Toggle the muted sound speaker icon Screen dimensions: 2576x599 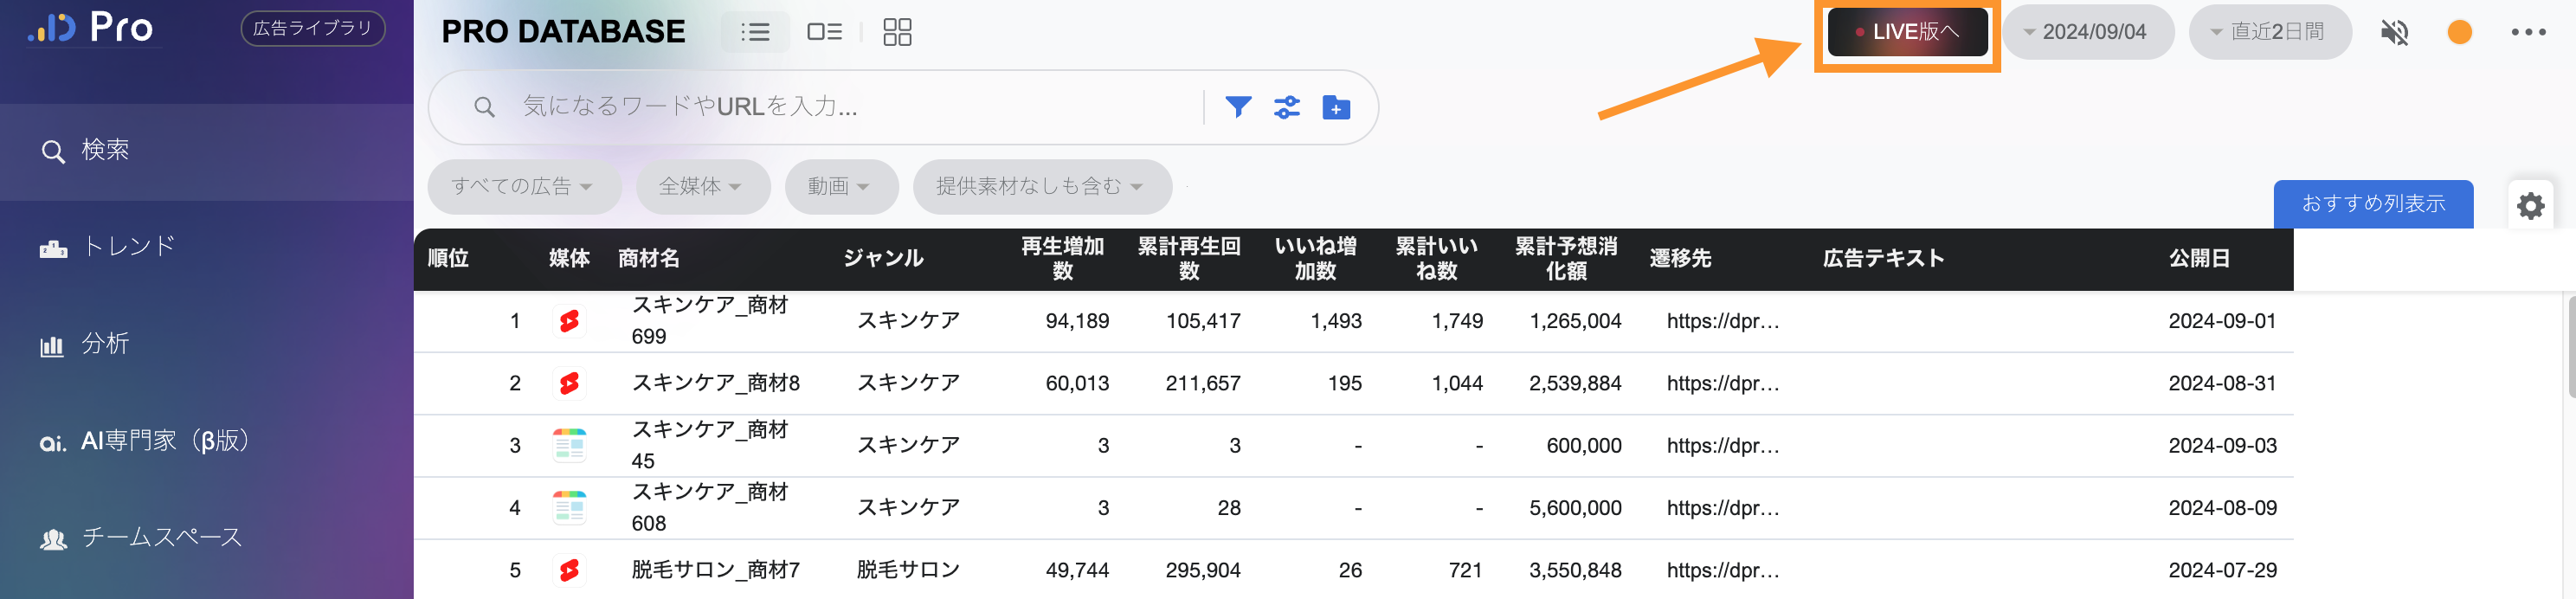tap(2394, 32)
